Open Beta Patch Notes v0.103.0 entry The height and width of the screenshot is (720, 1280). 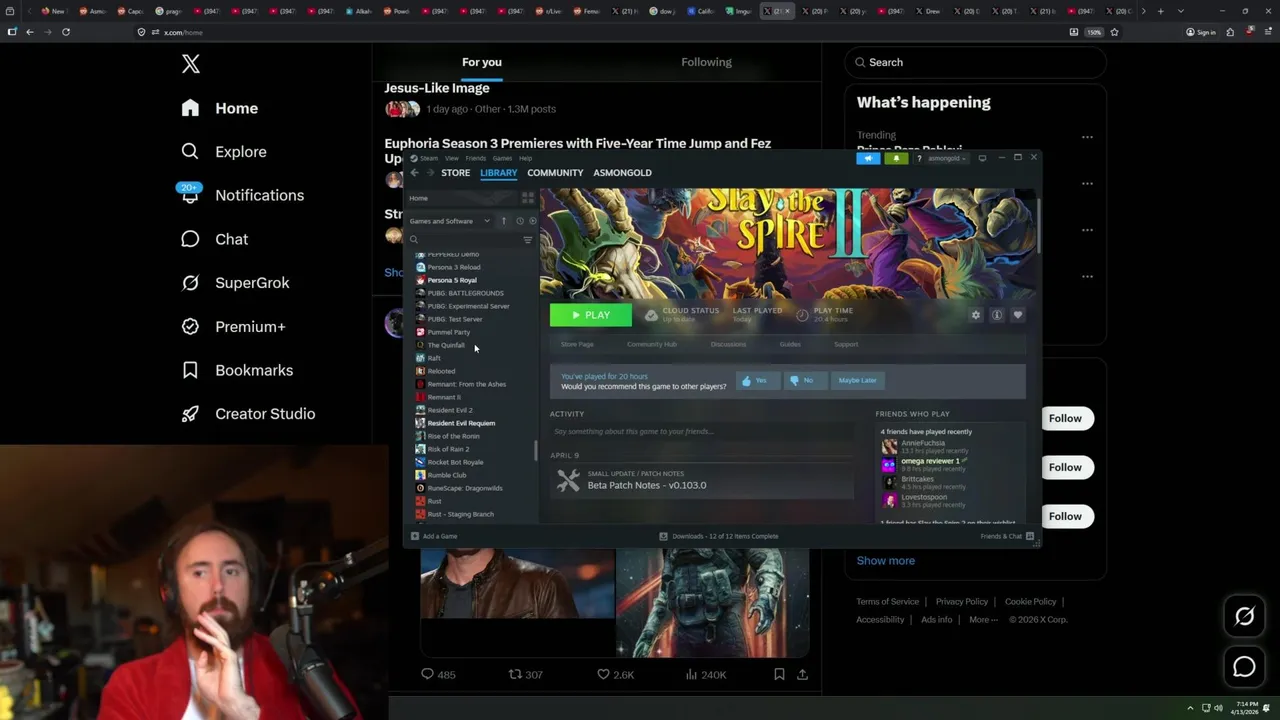[700, 480]
